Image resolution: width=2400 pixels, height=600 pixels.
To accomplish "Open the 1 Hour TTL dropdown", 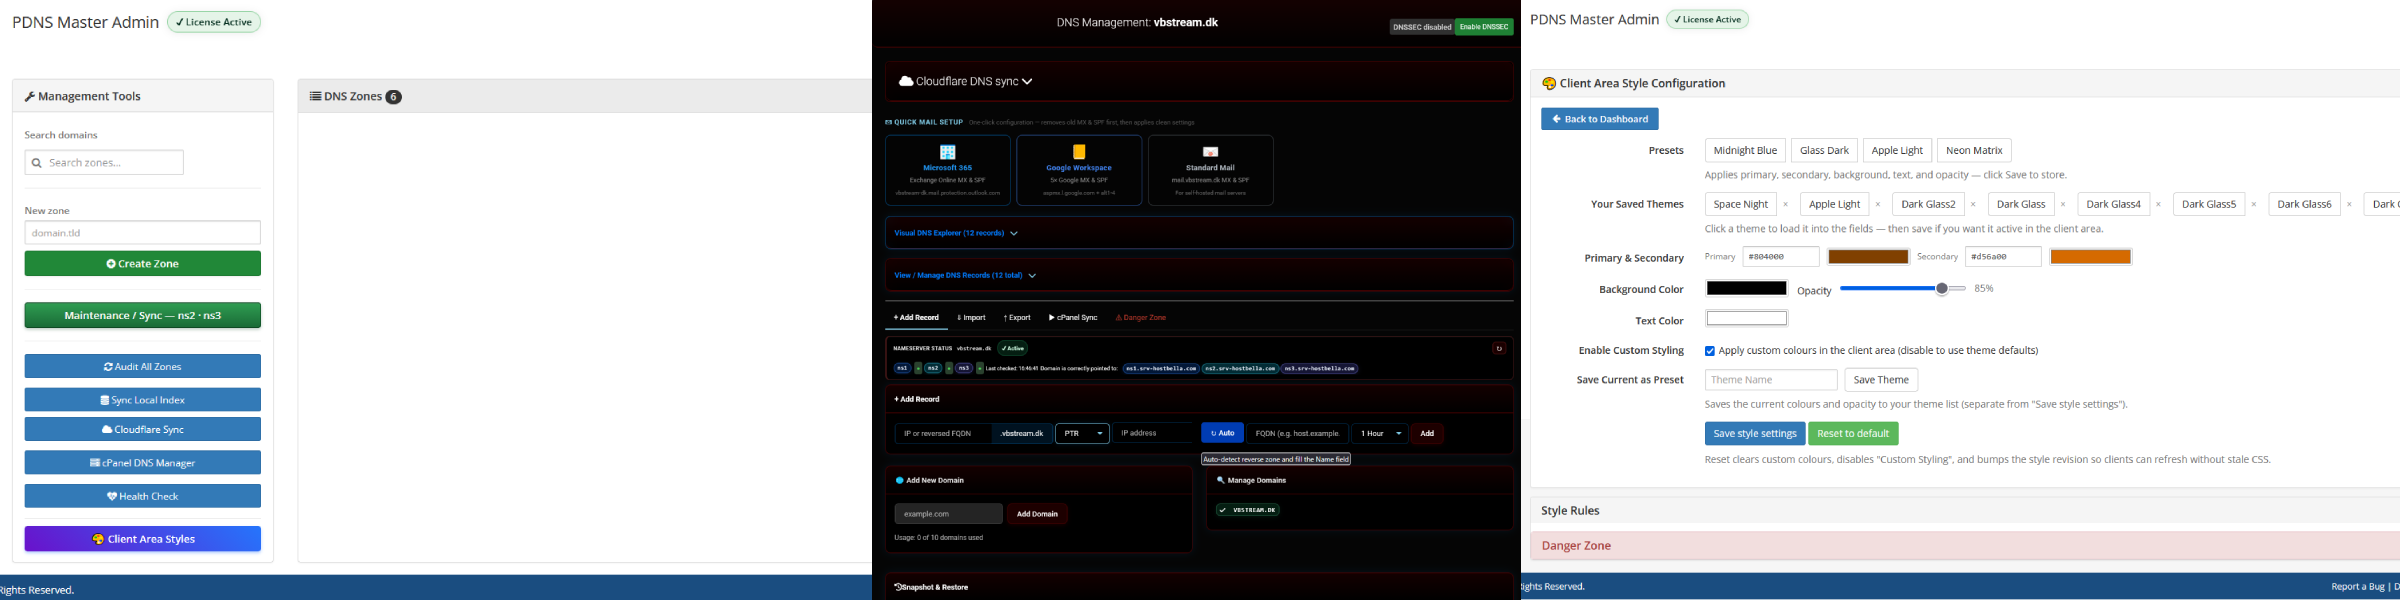I will pyautogui.click(x=1380, y=433).
